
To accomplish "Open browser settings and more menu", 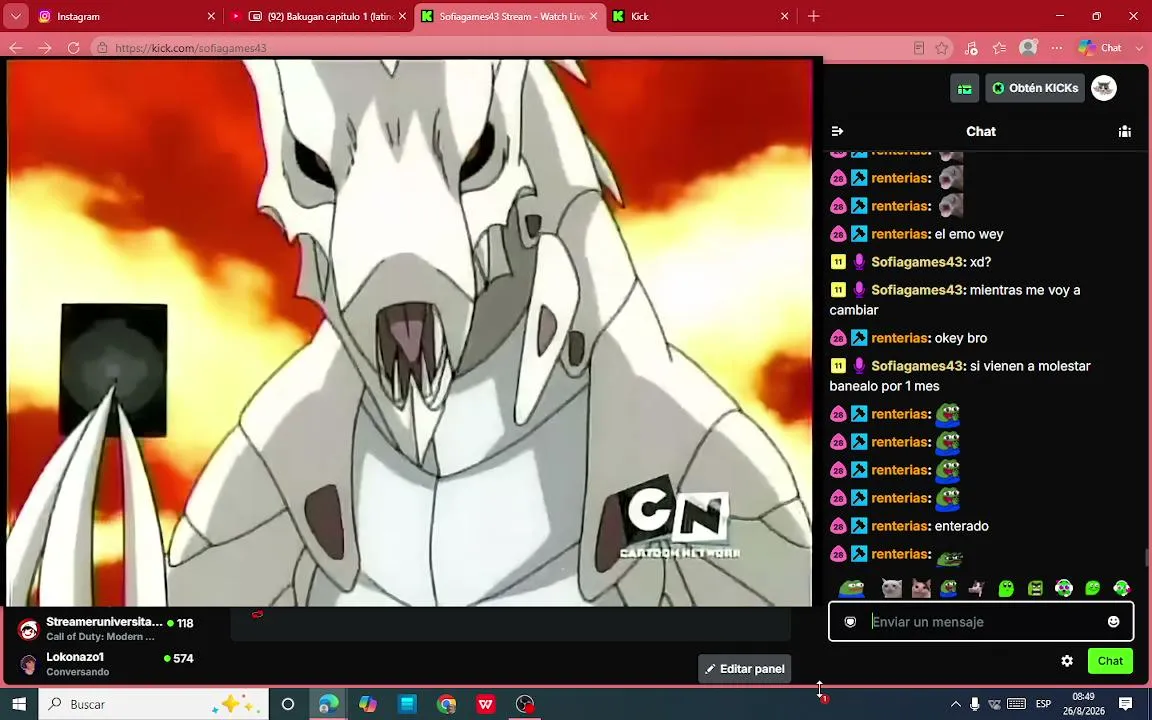I will (x=1056, y=48).
